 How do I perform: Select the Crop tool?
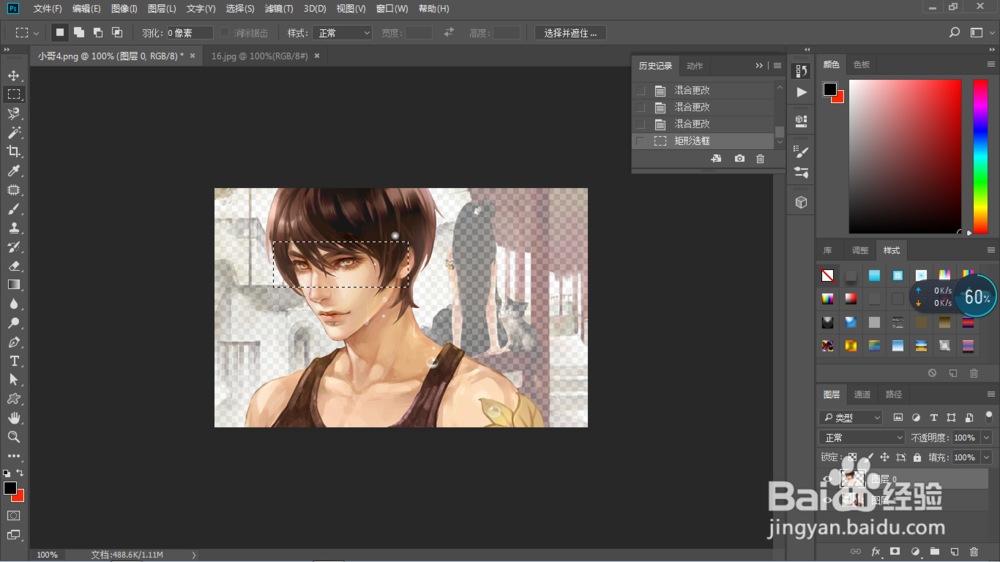[13, 152]
